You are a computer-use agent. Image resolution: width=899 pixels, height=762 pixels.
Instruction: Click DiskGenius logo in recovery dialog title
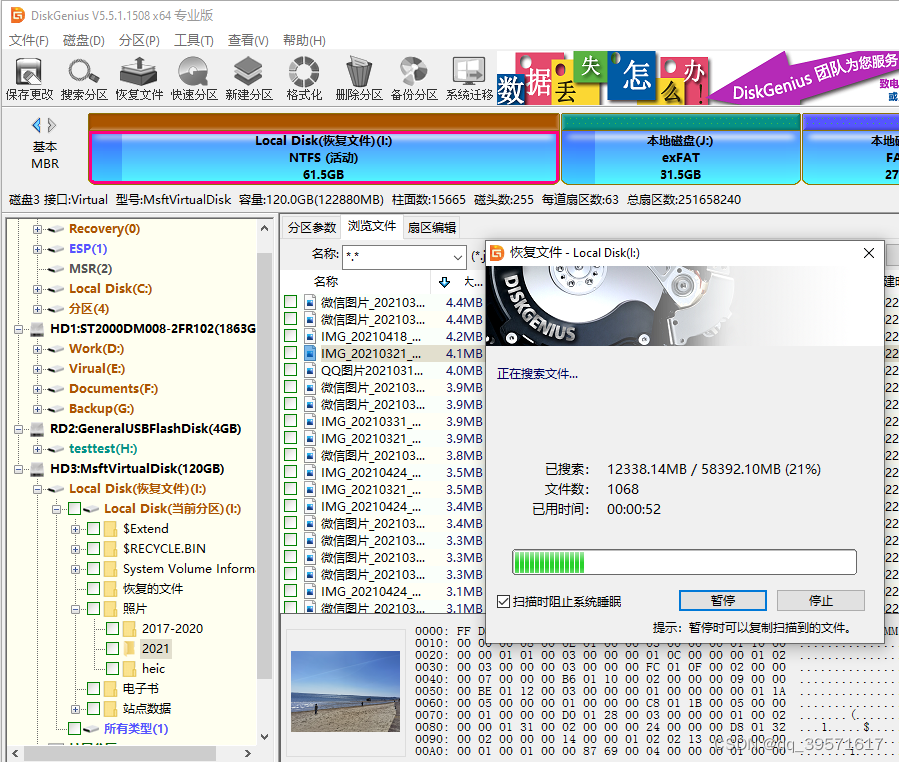tap(497, 253)
